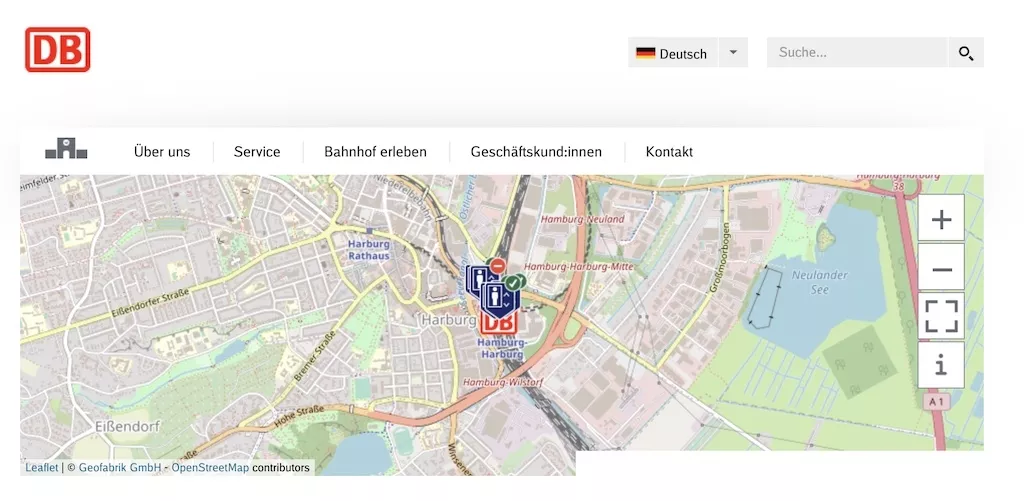Open the Geschäftskund:innen menu
This screenshot has width=1024, height=501.
click(x=536, y=152)
